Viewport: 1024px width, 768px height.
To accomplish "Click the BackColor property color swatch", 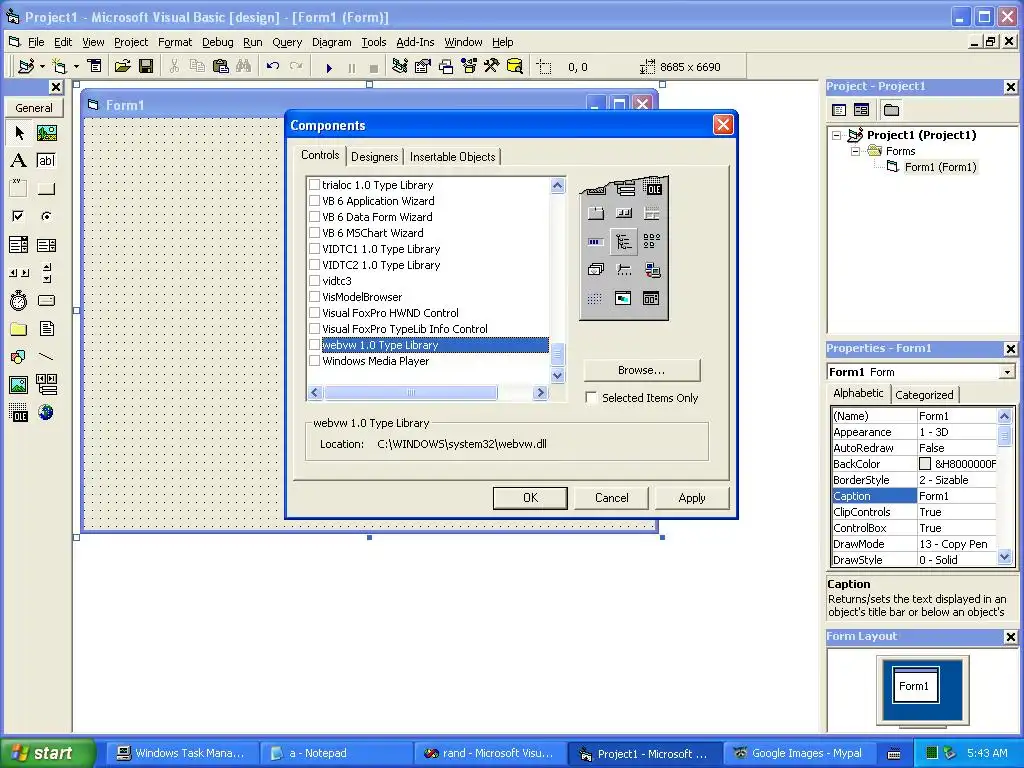I will pos(925,464).
